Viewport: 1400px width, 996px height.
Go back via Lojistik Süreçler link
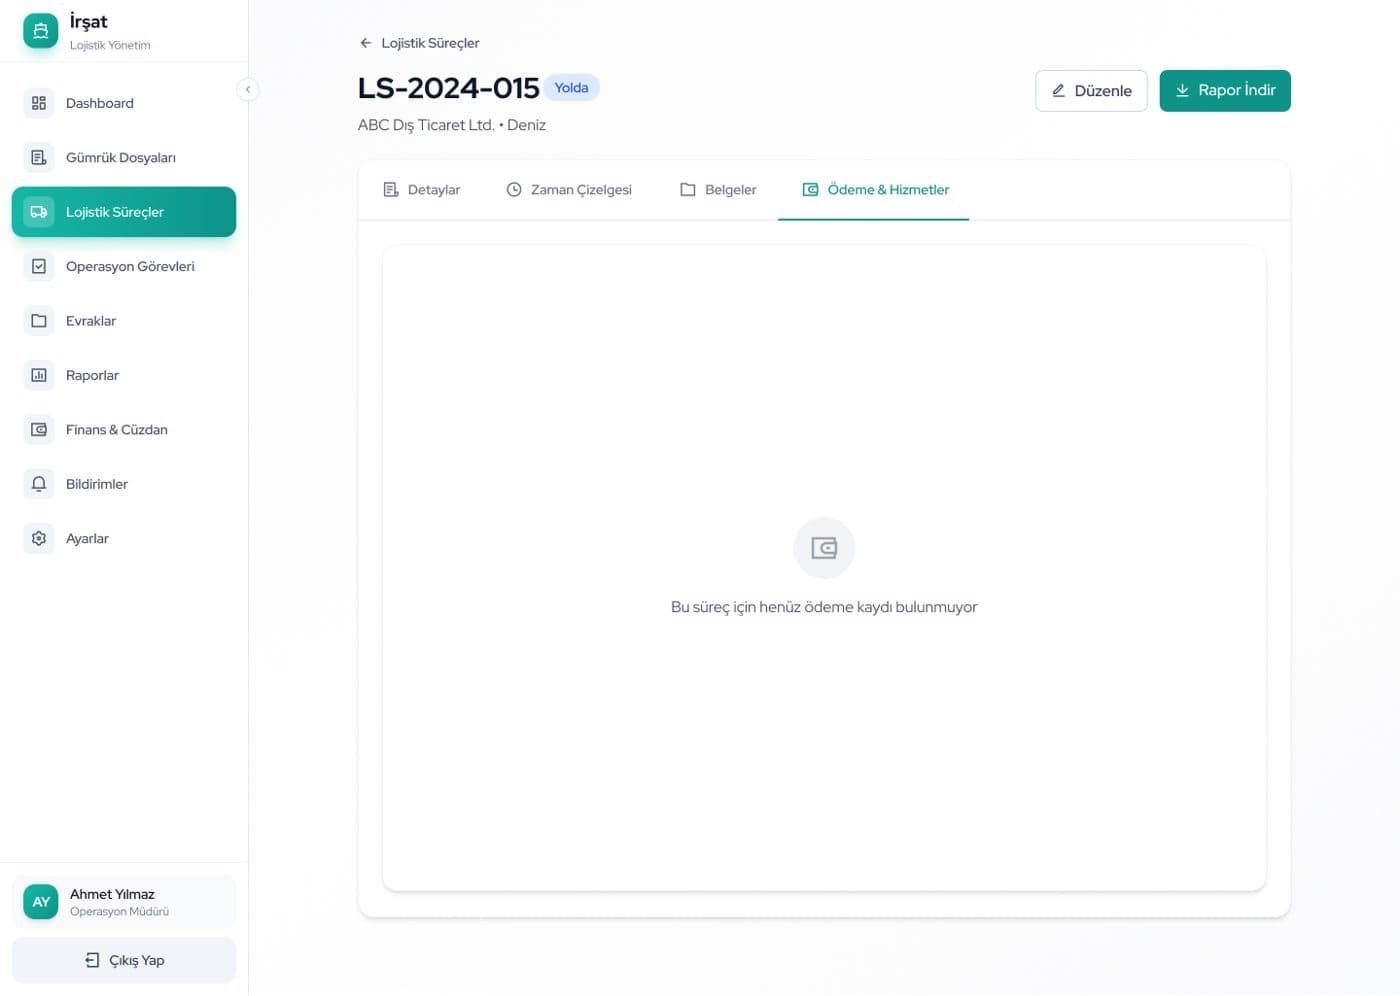pos(420,43)
